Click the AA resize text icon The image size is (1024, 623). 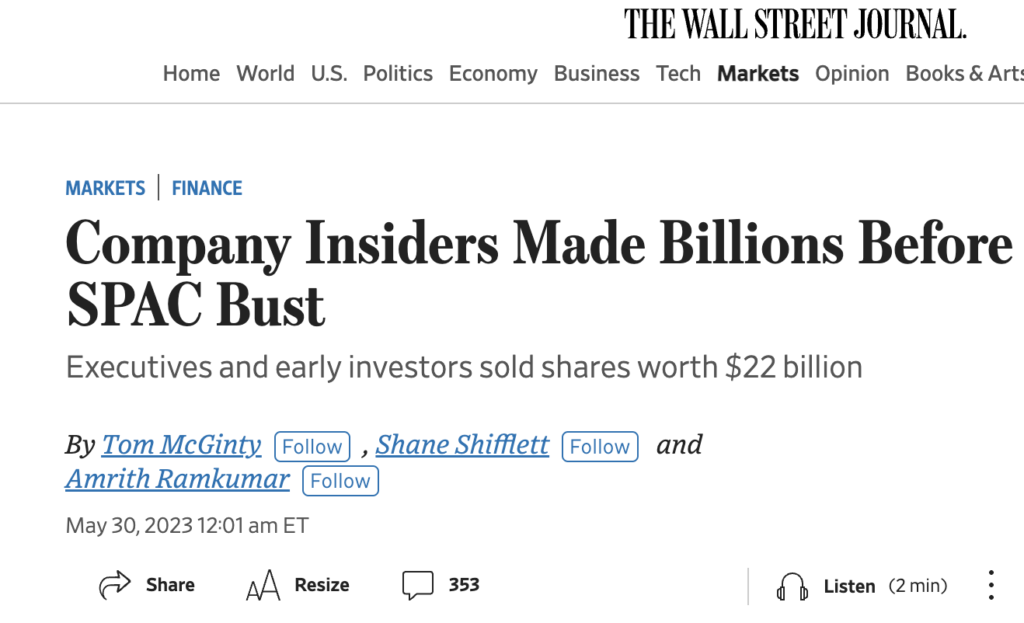pos(263,586)
